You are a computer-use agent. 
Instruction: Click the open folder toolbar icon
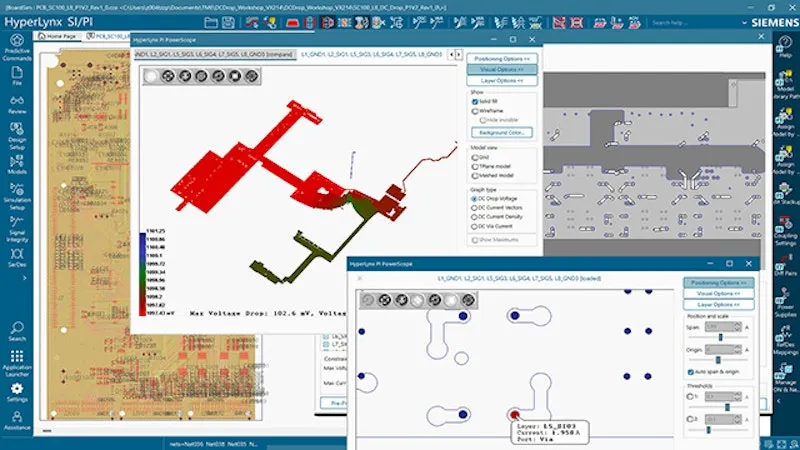210,22
